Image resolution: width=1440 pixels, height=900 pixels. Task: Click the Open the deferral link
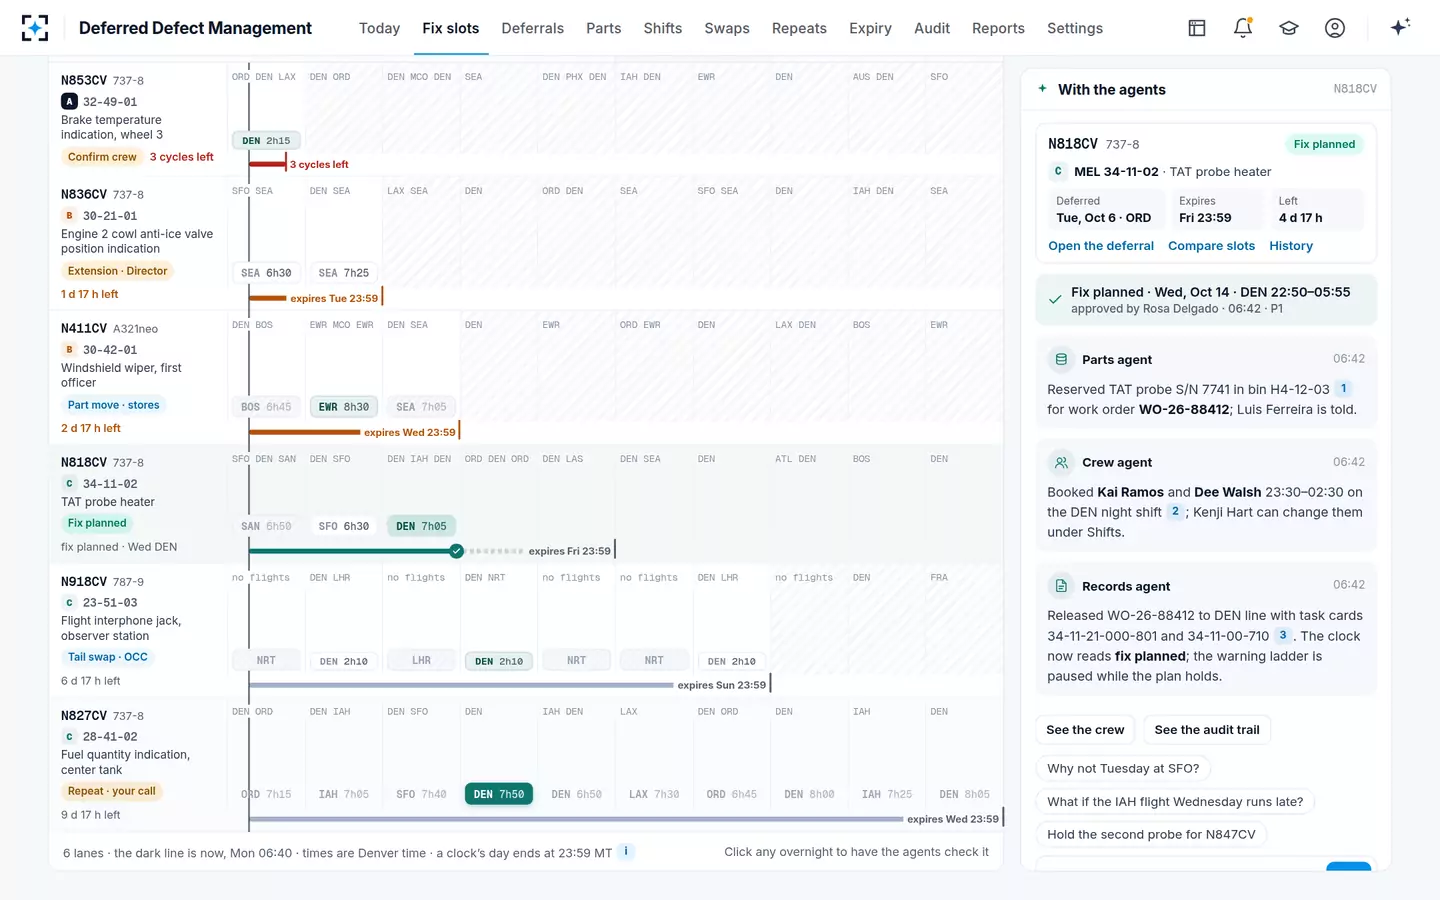pyautogui.click(x=1101, y=246)
